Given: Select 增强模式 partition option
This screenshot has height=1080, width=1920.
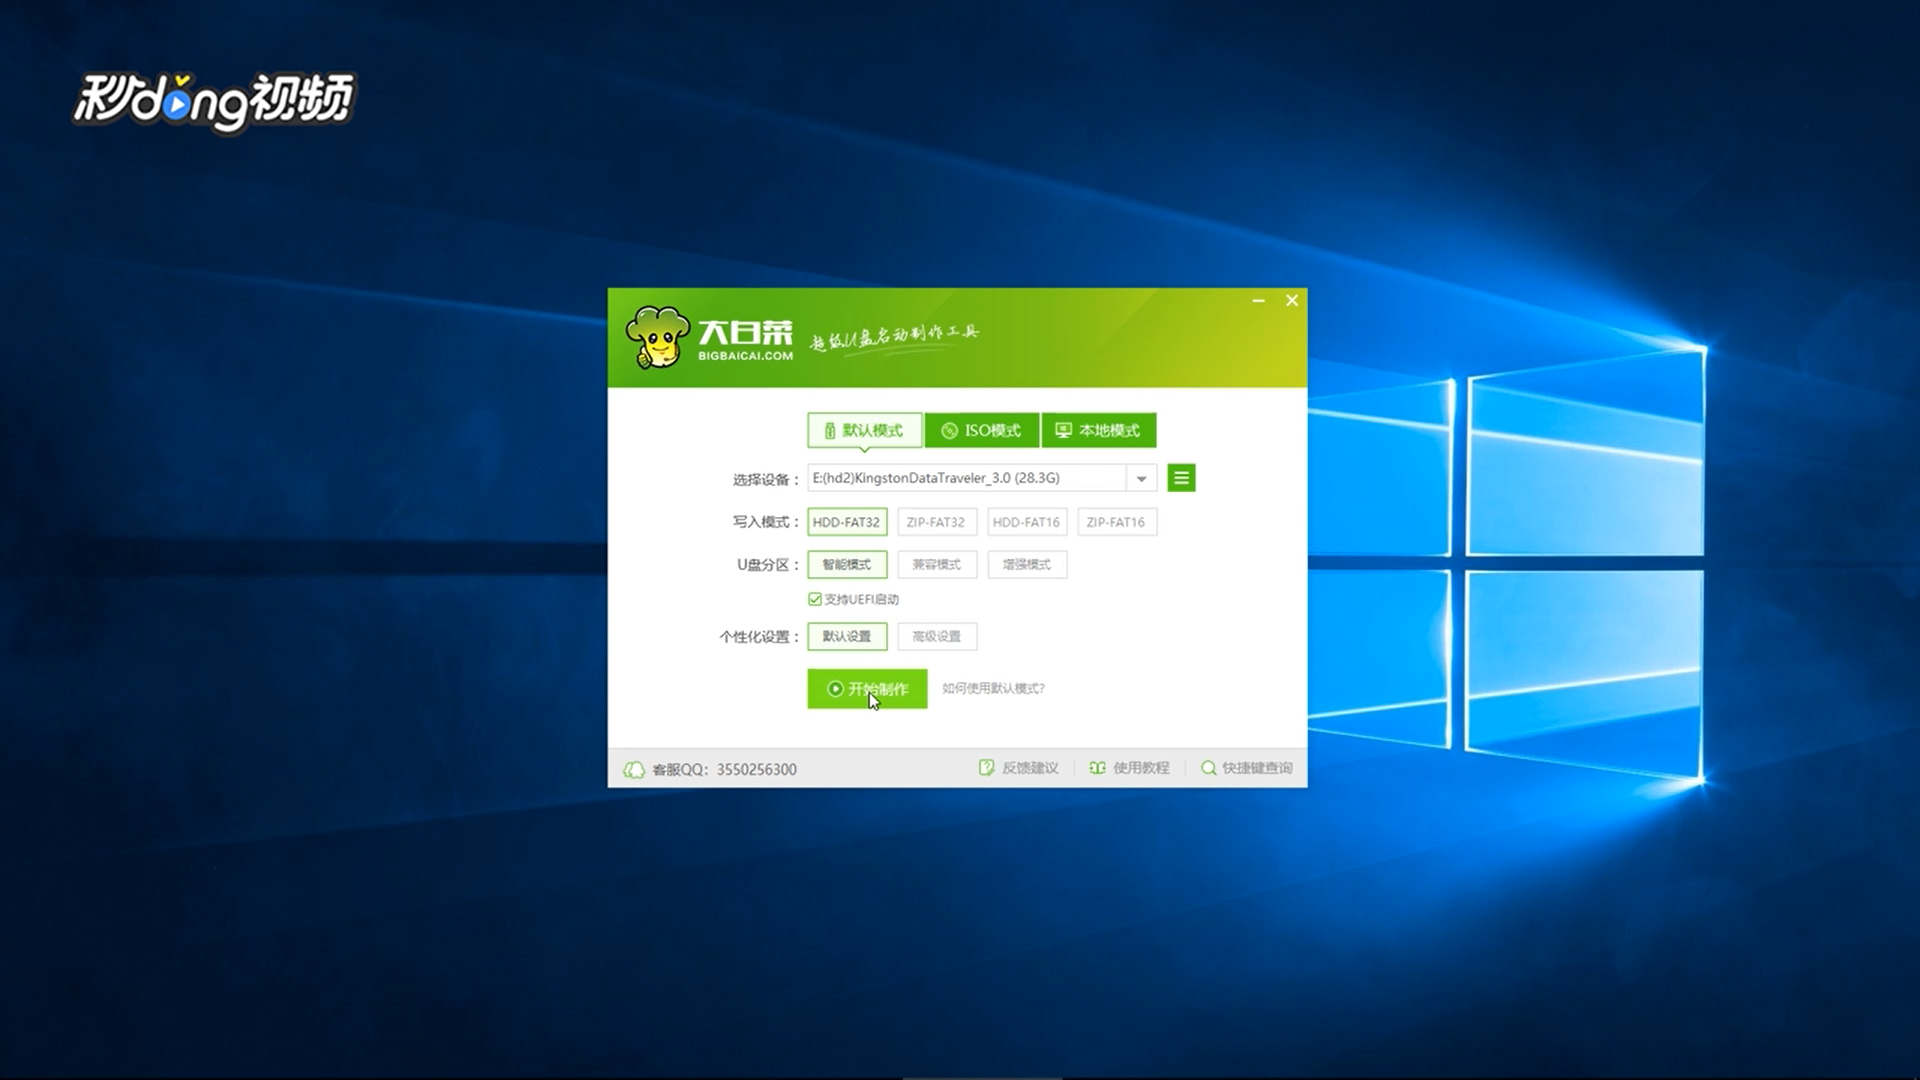Looking at the screenshot, I should click(x=1026, y=565).
